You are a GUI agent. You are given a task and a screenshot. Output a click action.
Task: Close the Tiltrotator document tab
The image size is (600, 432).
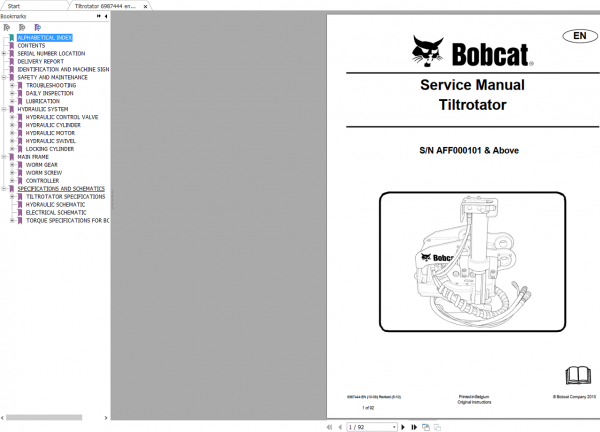click(145, 7)
